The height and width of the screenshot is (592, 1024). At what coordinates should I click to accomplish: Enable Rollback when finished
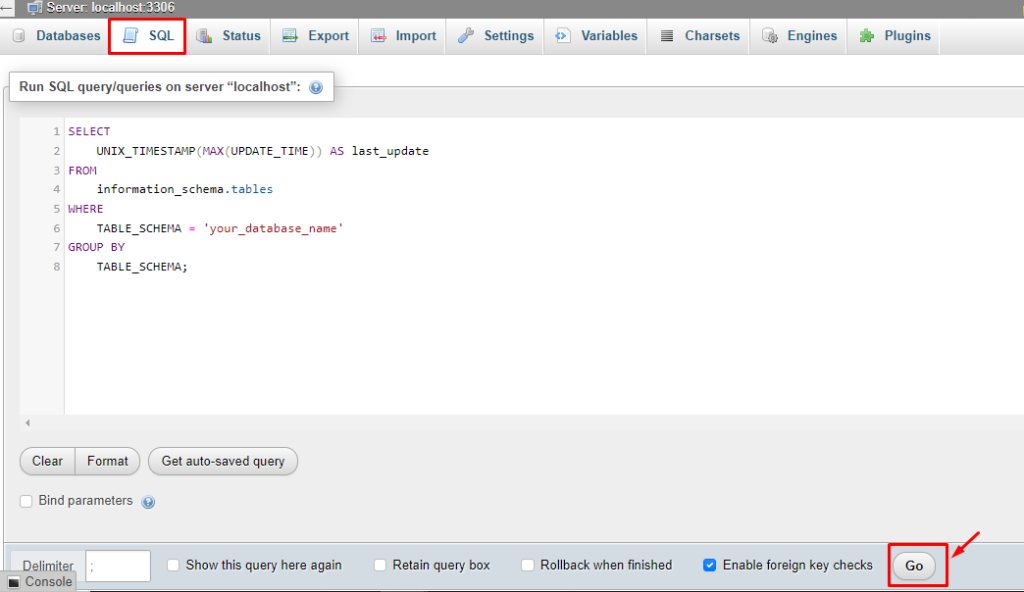coord(527,565)
